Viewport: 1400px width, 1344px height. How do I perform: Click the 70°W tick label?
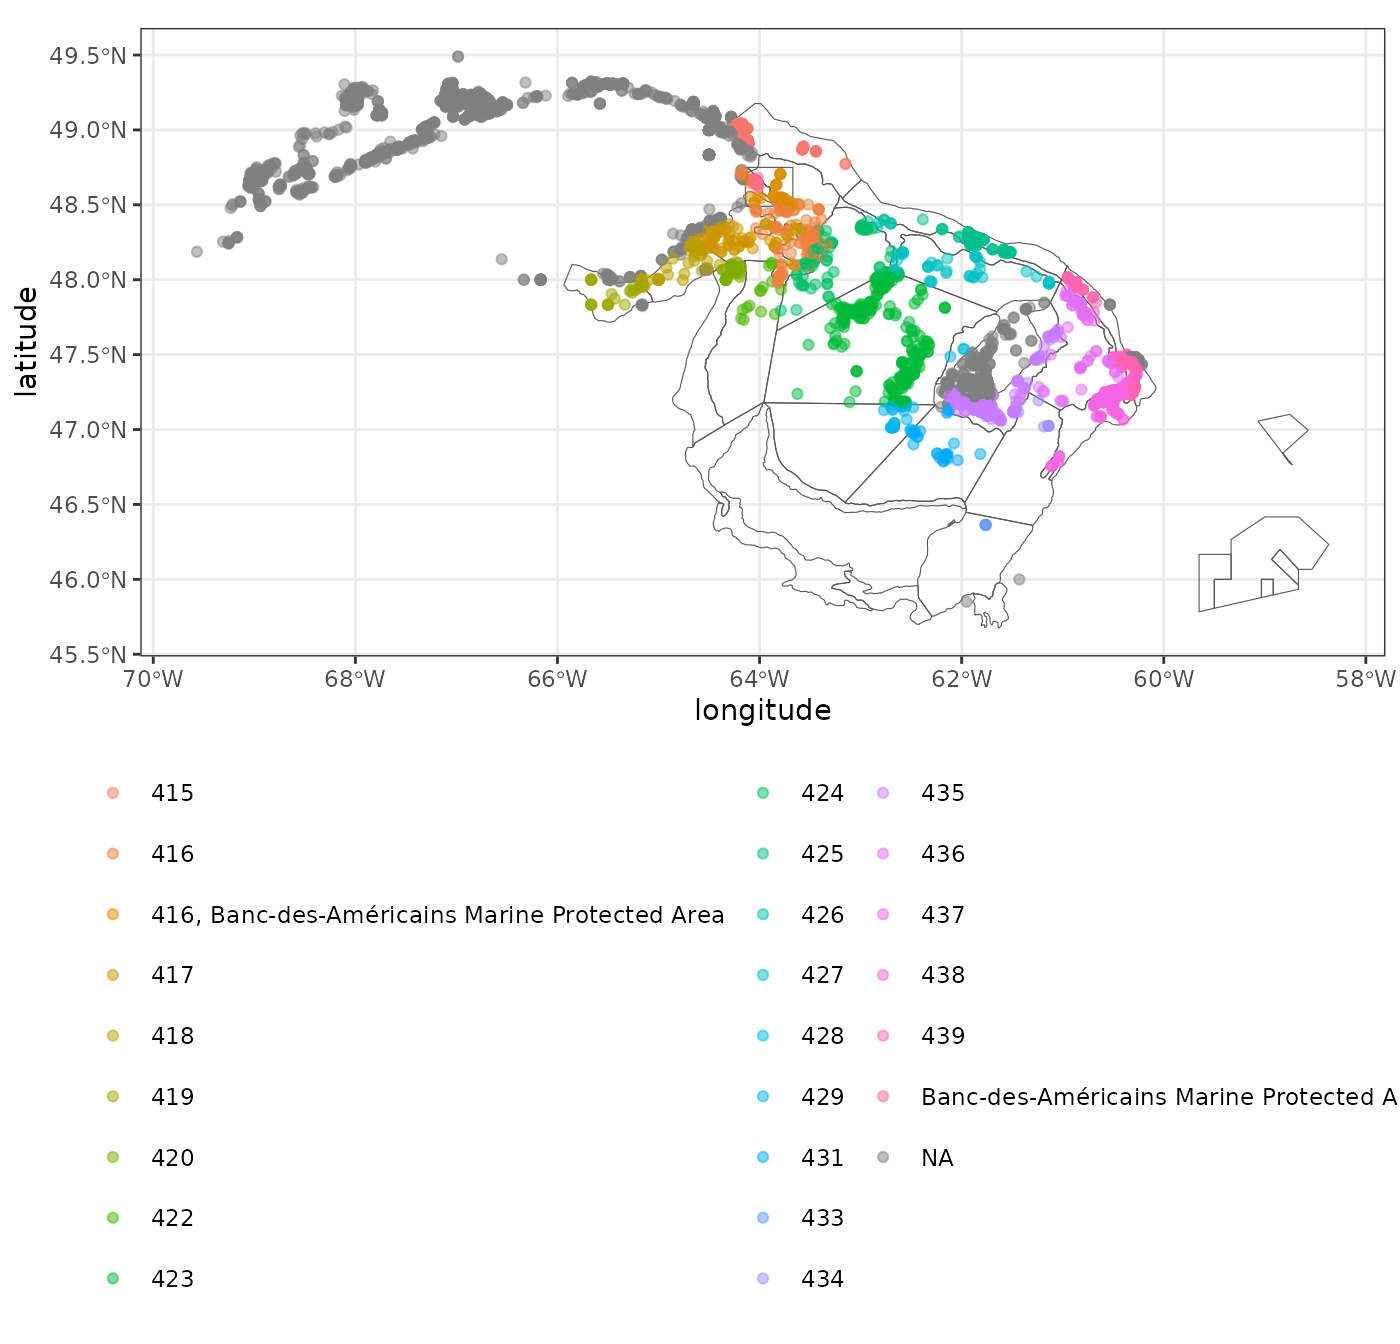point(153,680)
